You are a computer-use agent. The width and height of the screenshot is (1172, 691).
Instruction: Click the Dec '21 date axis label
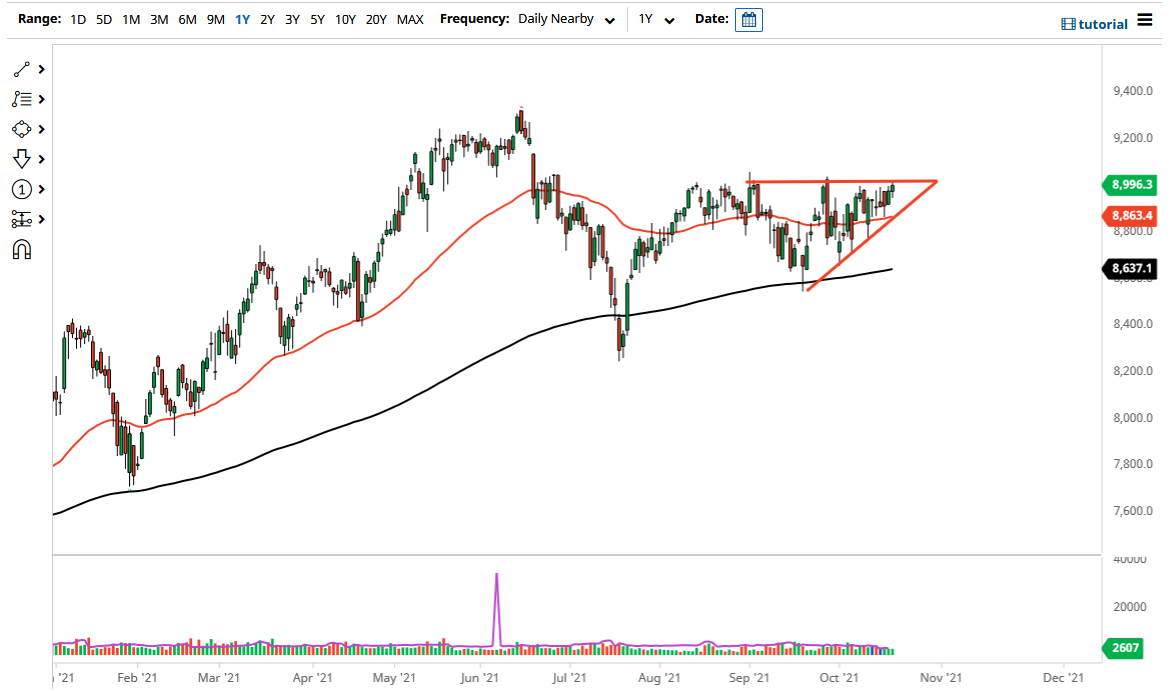point(1062,678)
